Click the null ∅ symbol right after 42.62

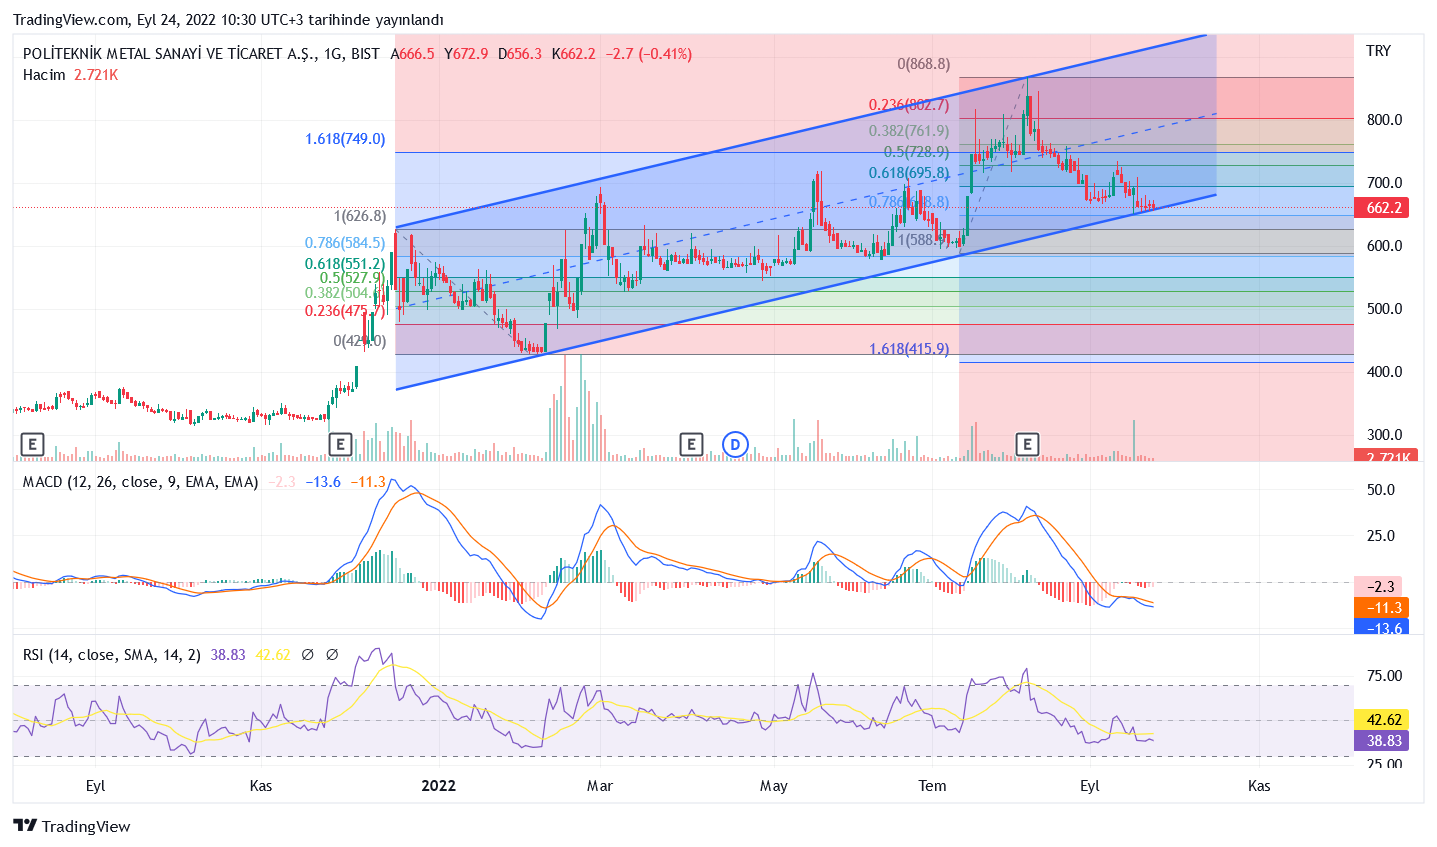pos(307,655)
